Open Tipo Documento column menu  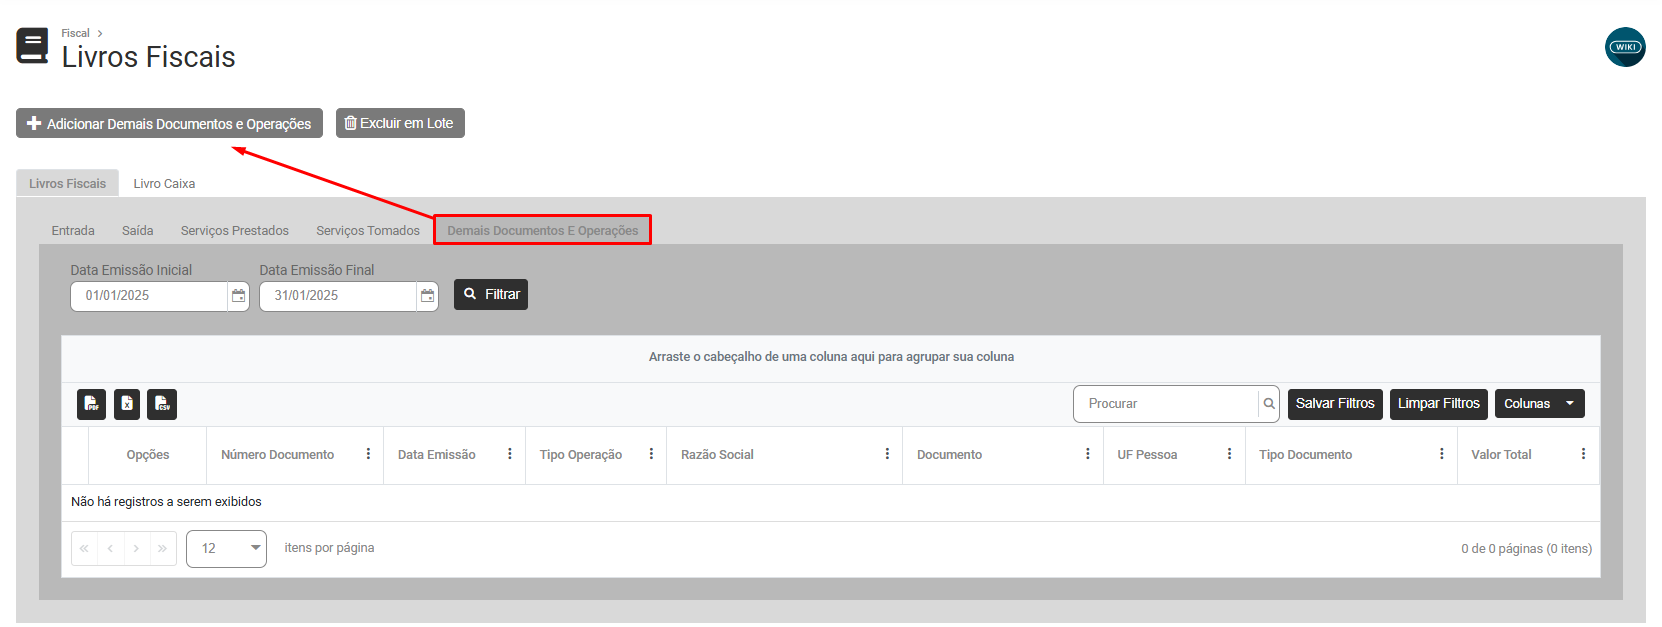pos(1441,454)
